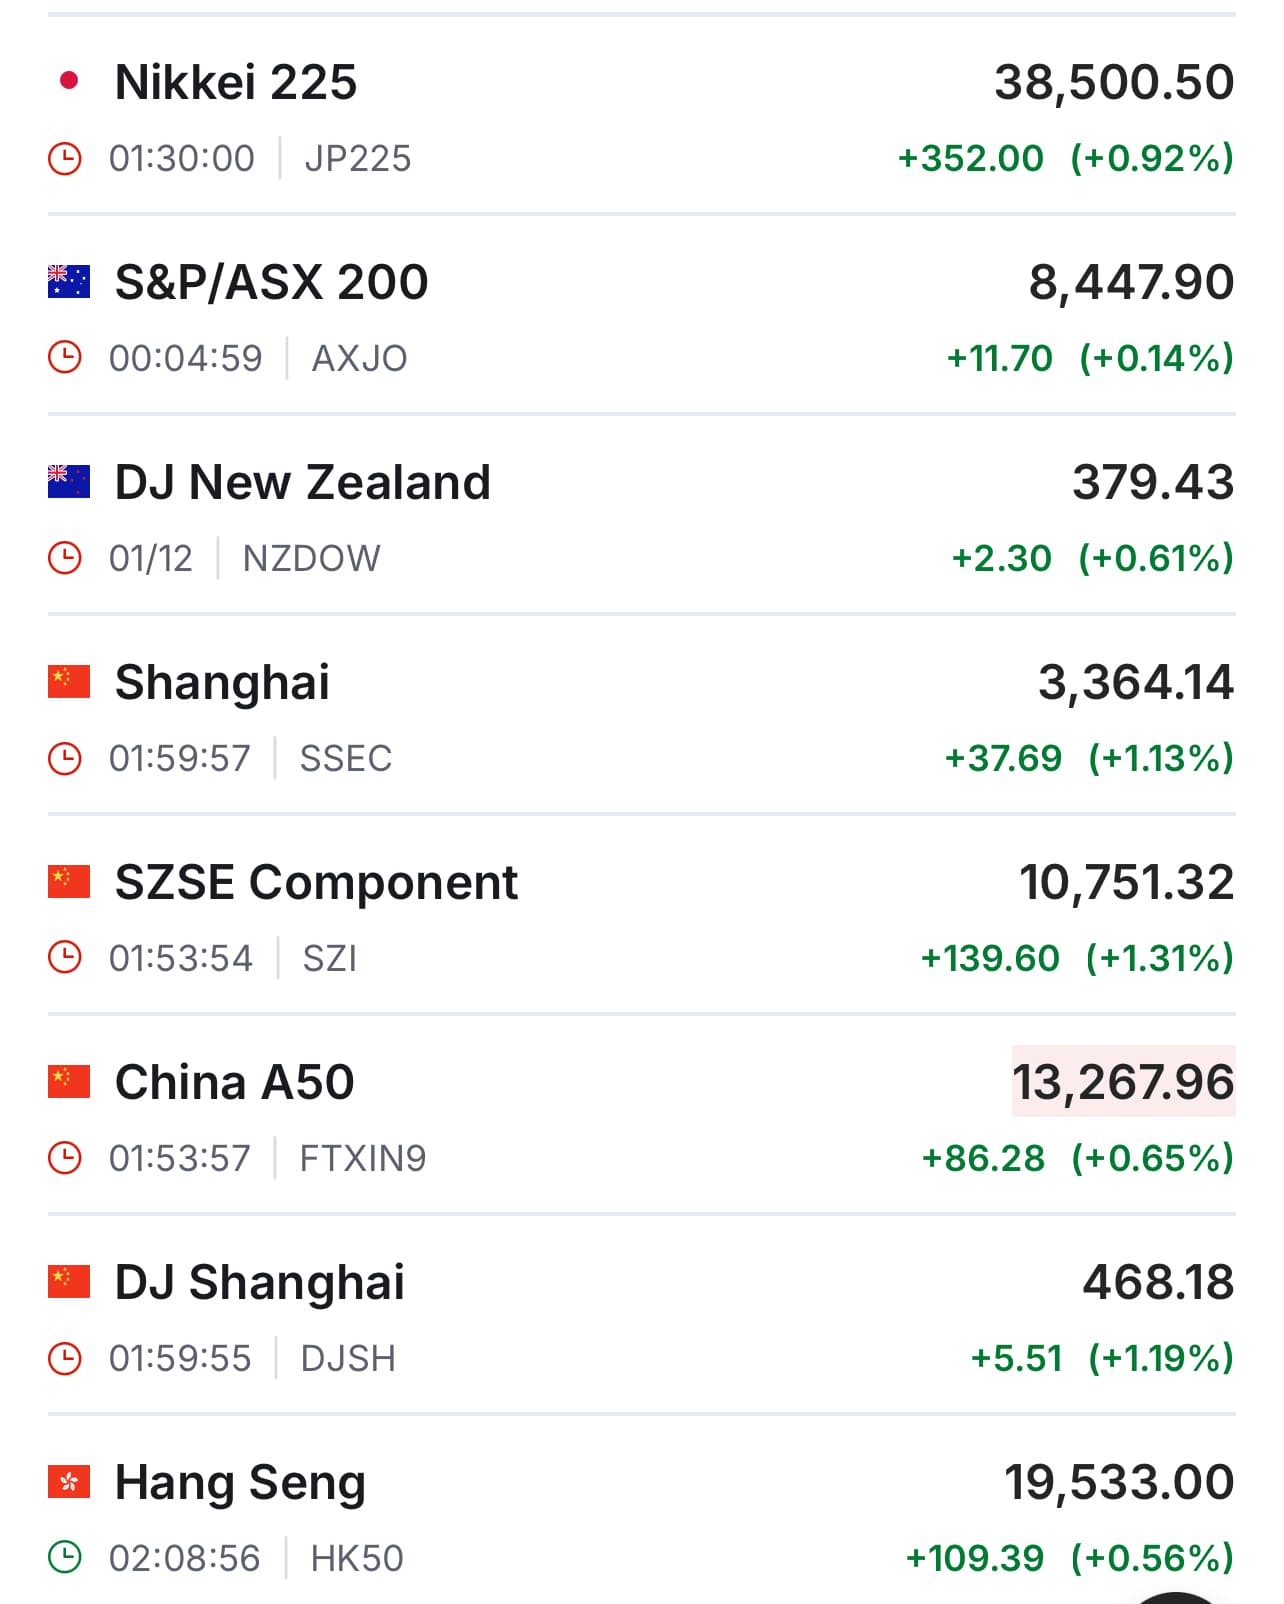This screenshot has height=1604, width=1284.
Task: Open the SZSE Component index page
Action: click(316, 882)
